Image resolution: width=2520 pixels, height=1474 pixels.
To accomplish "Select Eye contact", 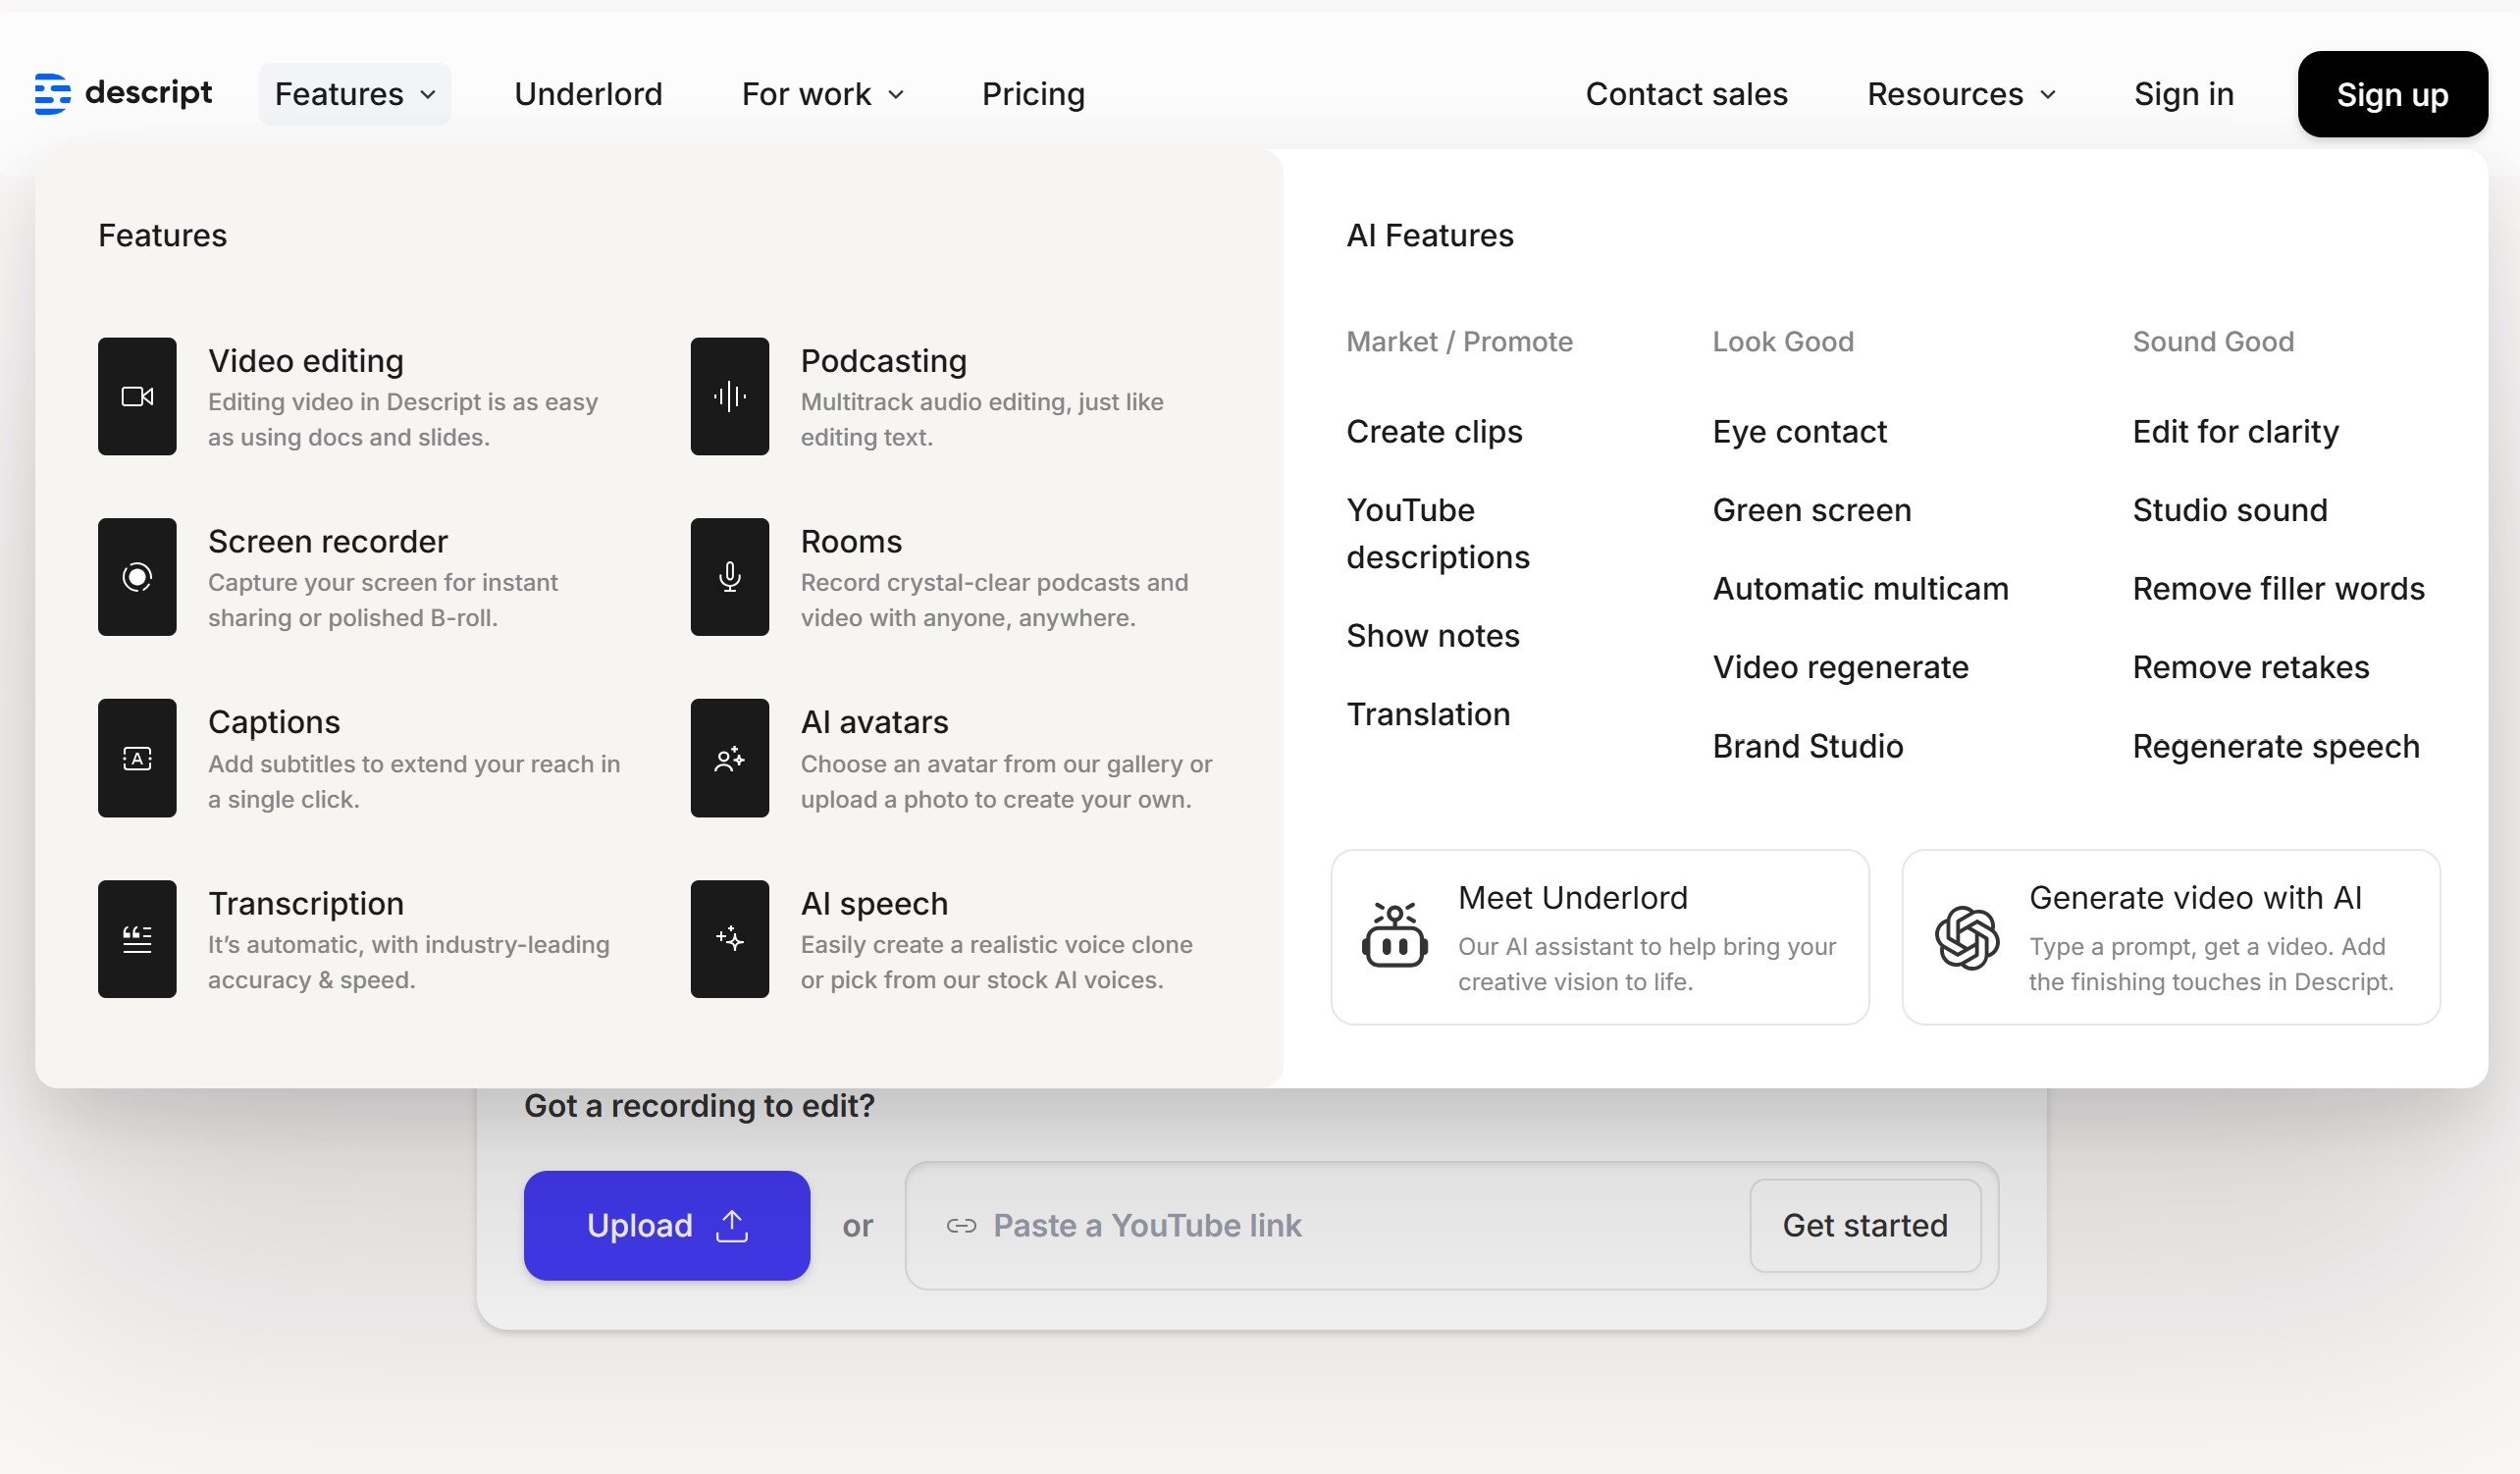I will click(1799, 431).
